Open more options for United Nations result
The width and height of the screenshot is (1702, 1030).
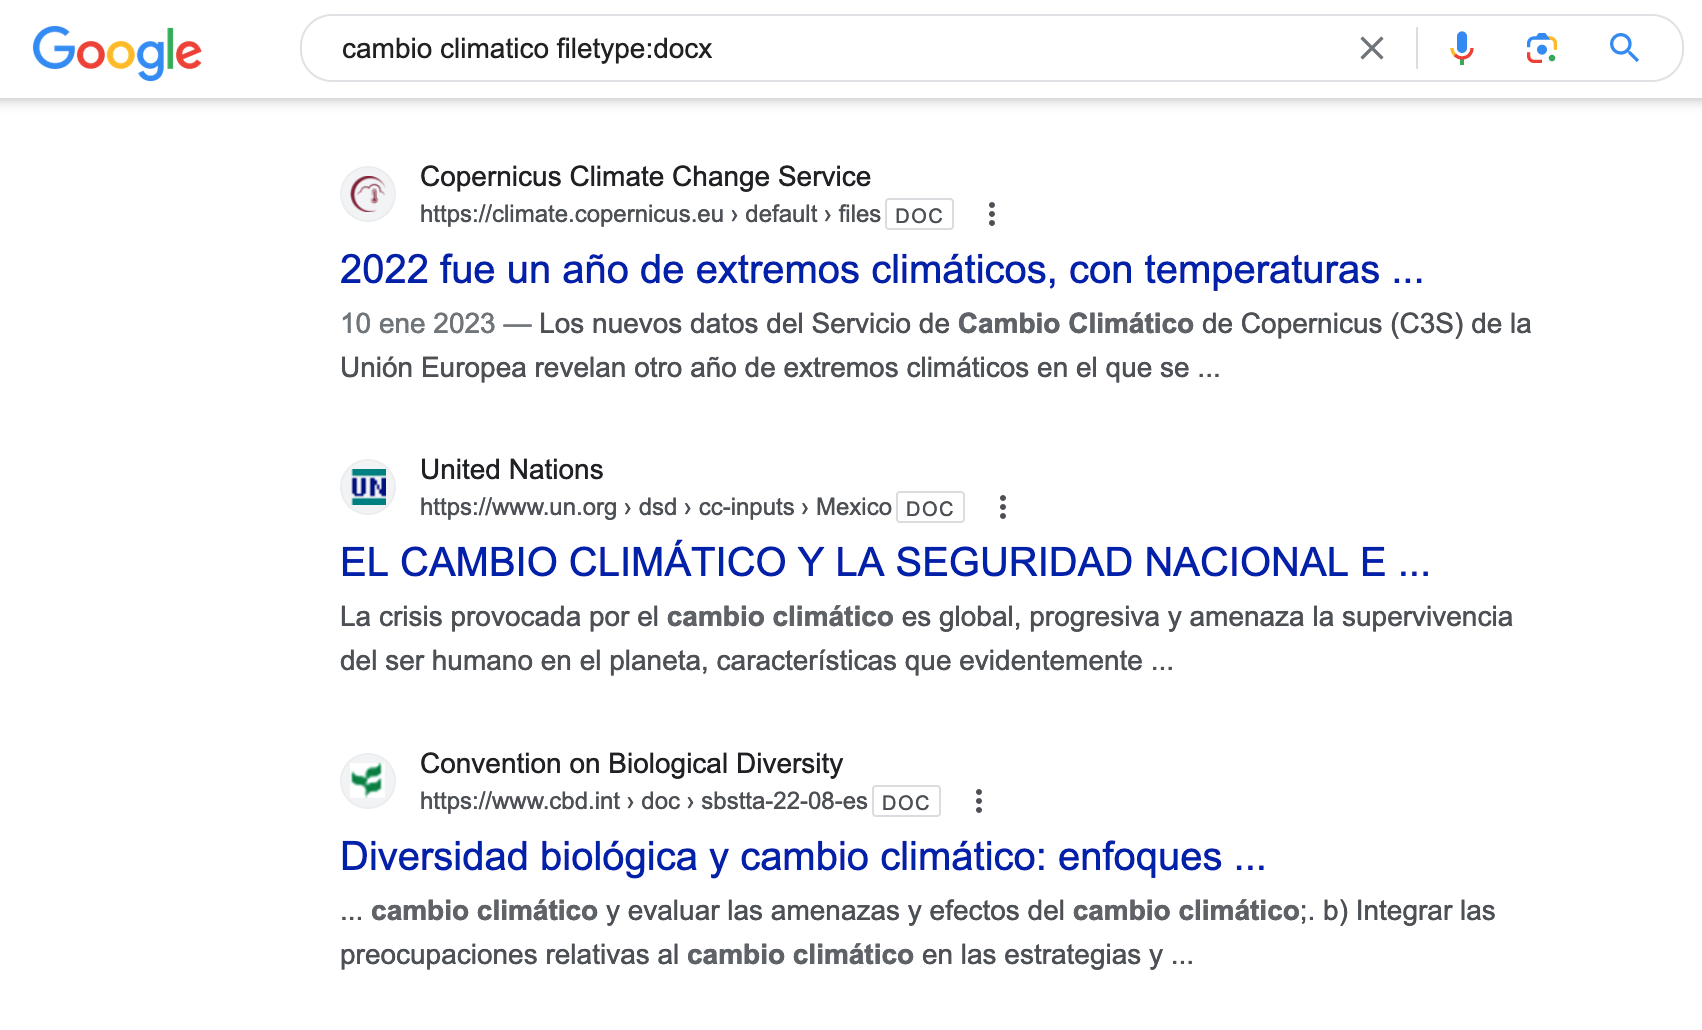tap(1002, 507)
